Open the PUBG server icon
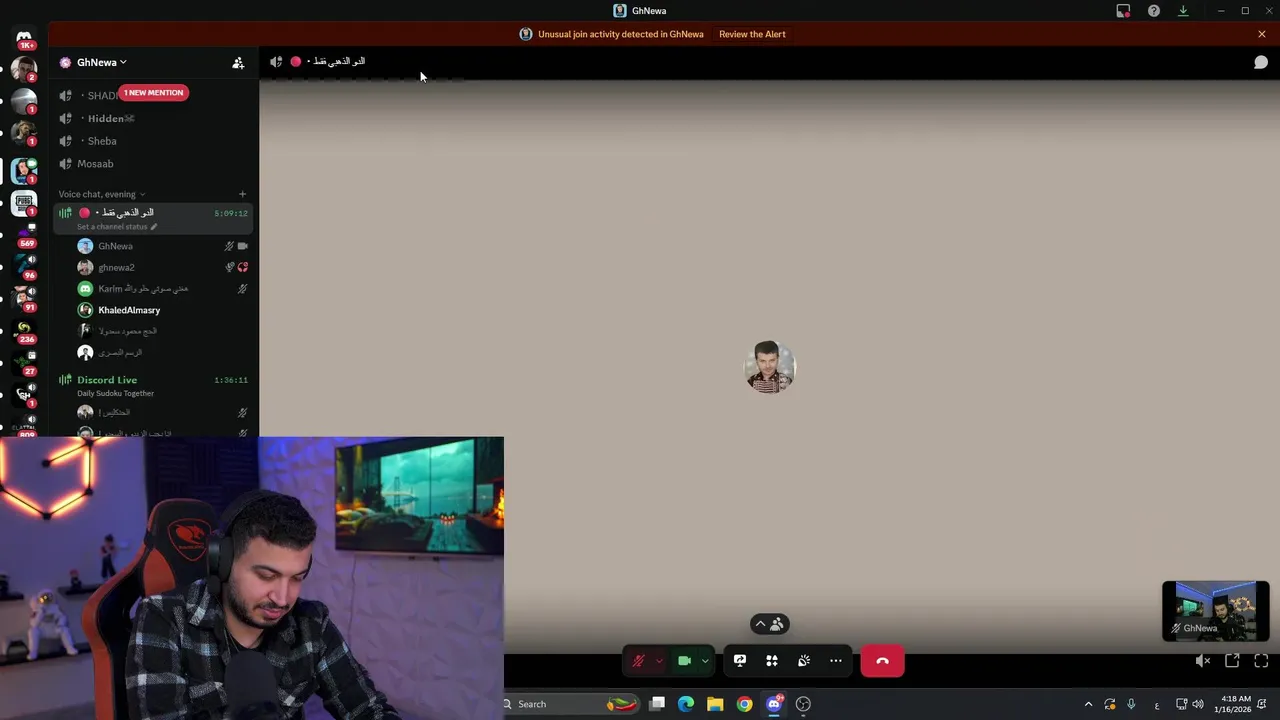The image size is (1280, 720). [x=24, y=203]
